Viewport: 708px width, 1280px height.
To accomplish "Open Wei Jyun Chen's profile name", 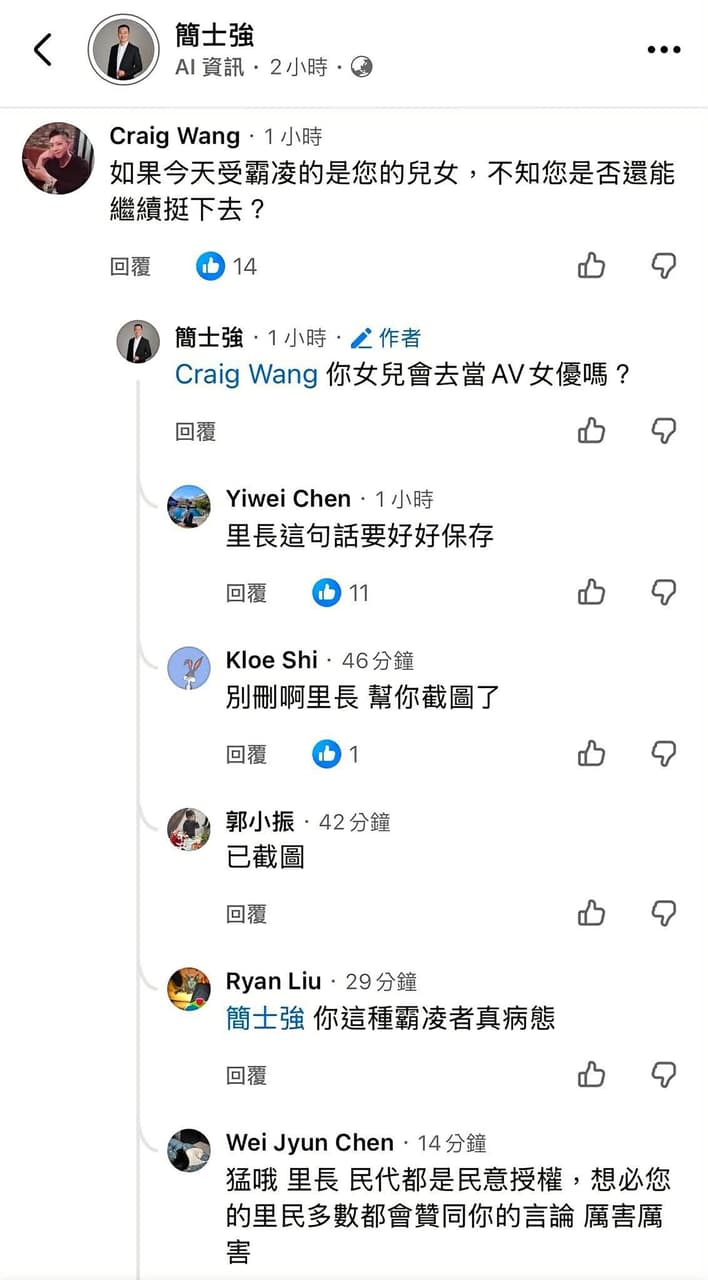I will click(310, 1142).
